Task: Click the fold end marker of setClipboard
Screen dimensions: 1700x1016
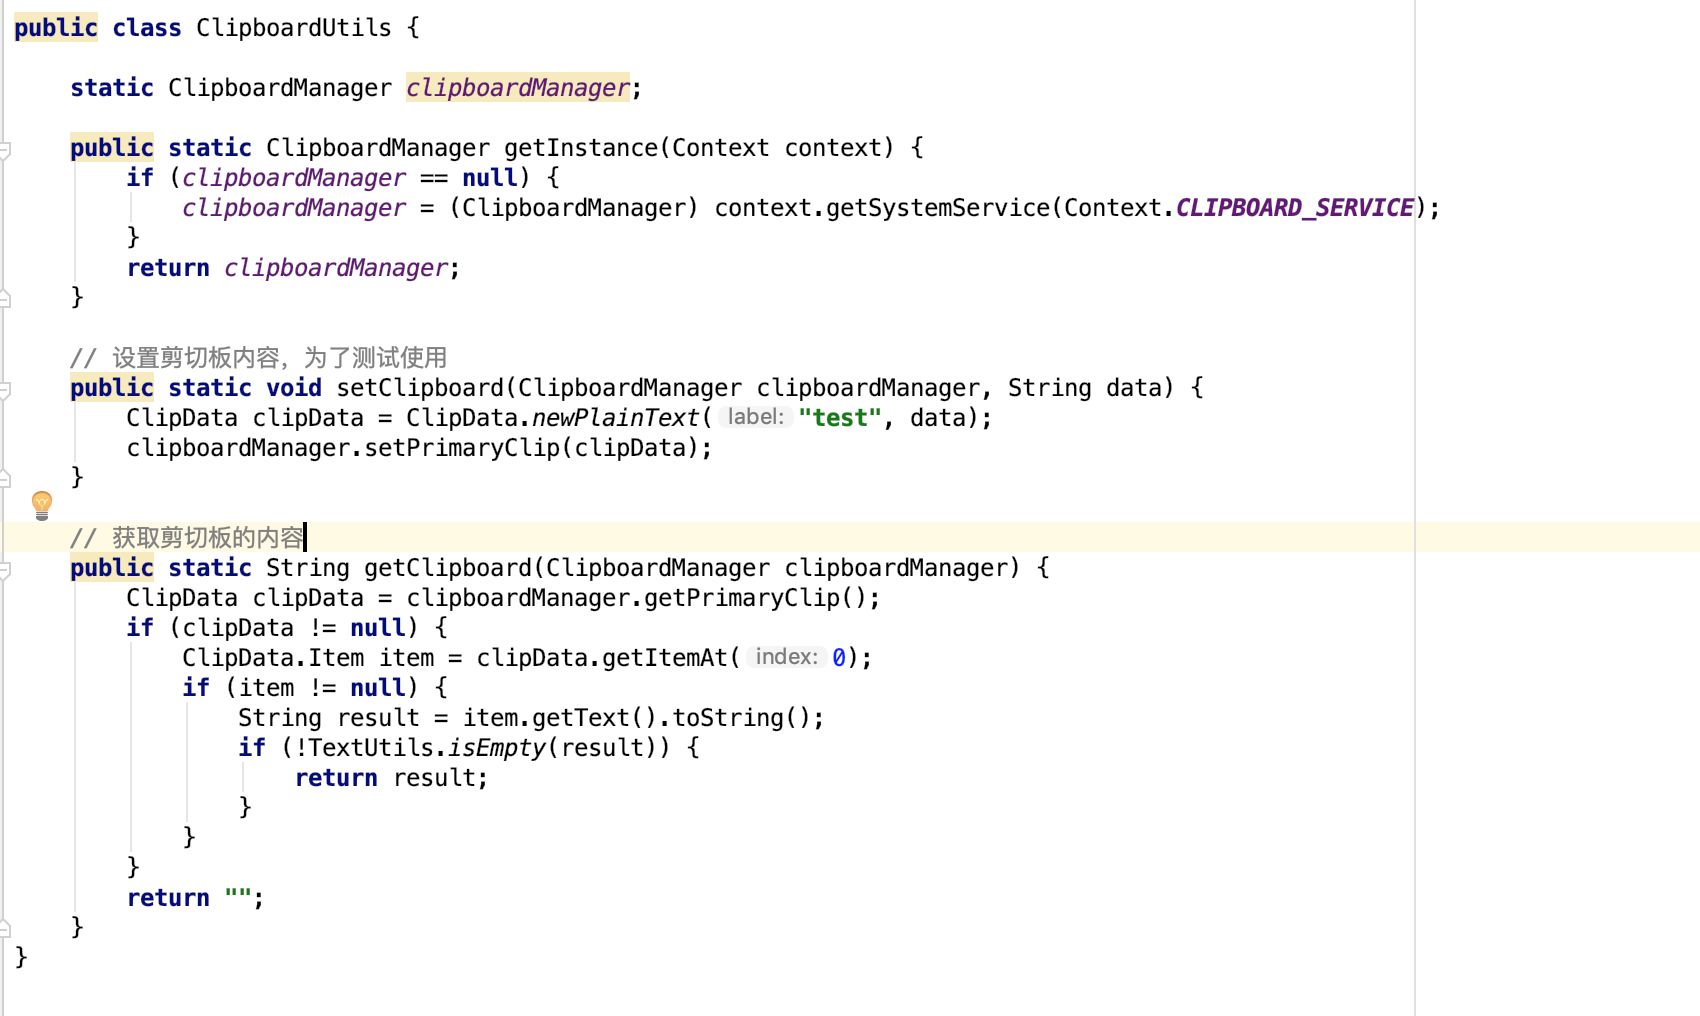Action: point(5,478)
